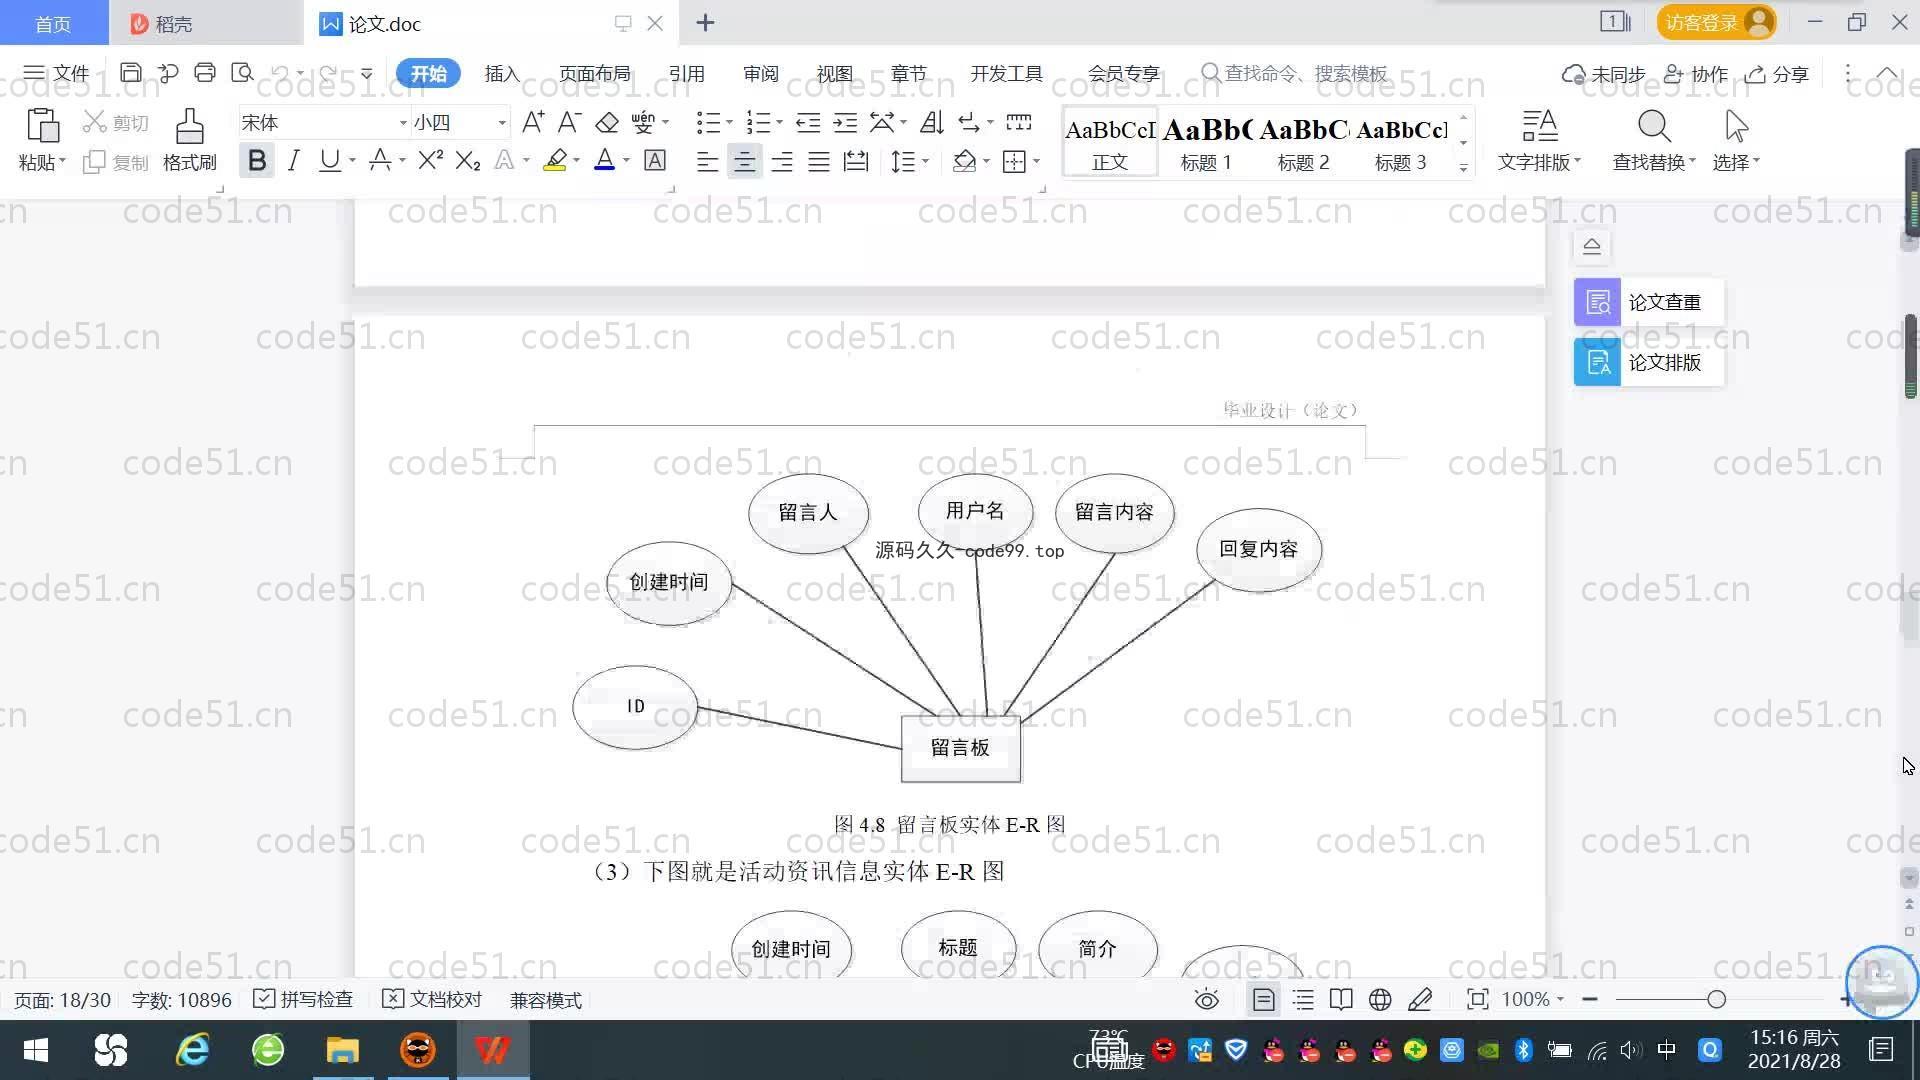The height and width of the screenshot is (1080, 1920).
Task: Click the Format Painter brush icon
Action: point(190,127)
